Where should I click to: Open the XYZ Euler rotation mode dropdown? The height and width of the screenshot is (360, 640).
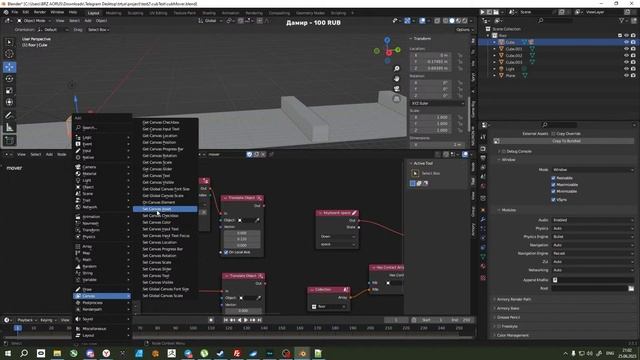click(438, 103)
